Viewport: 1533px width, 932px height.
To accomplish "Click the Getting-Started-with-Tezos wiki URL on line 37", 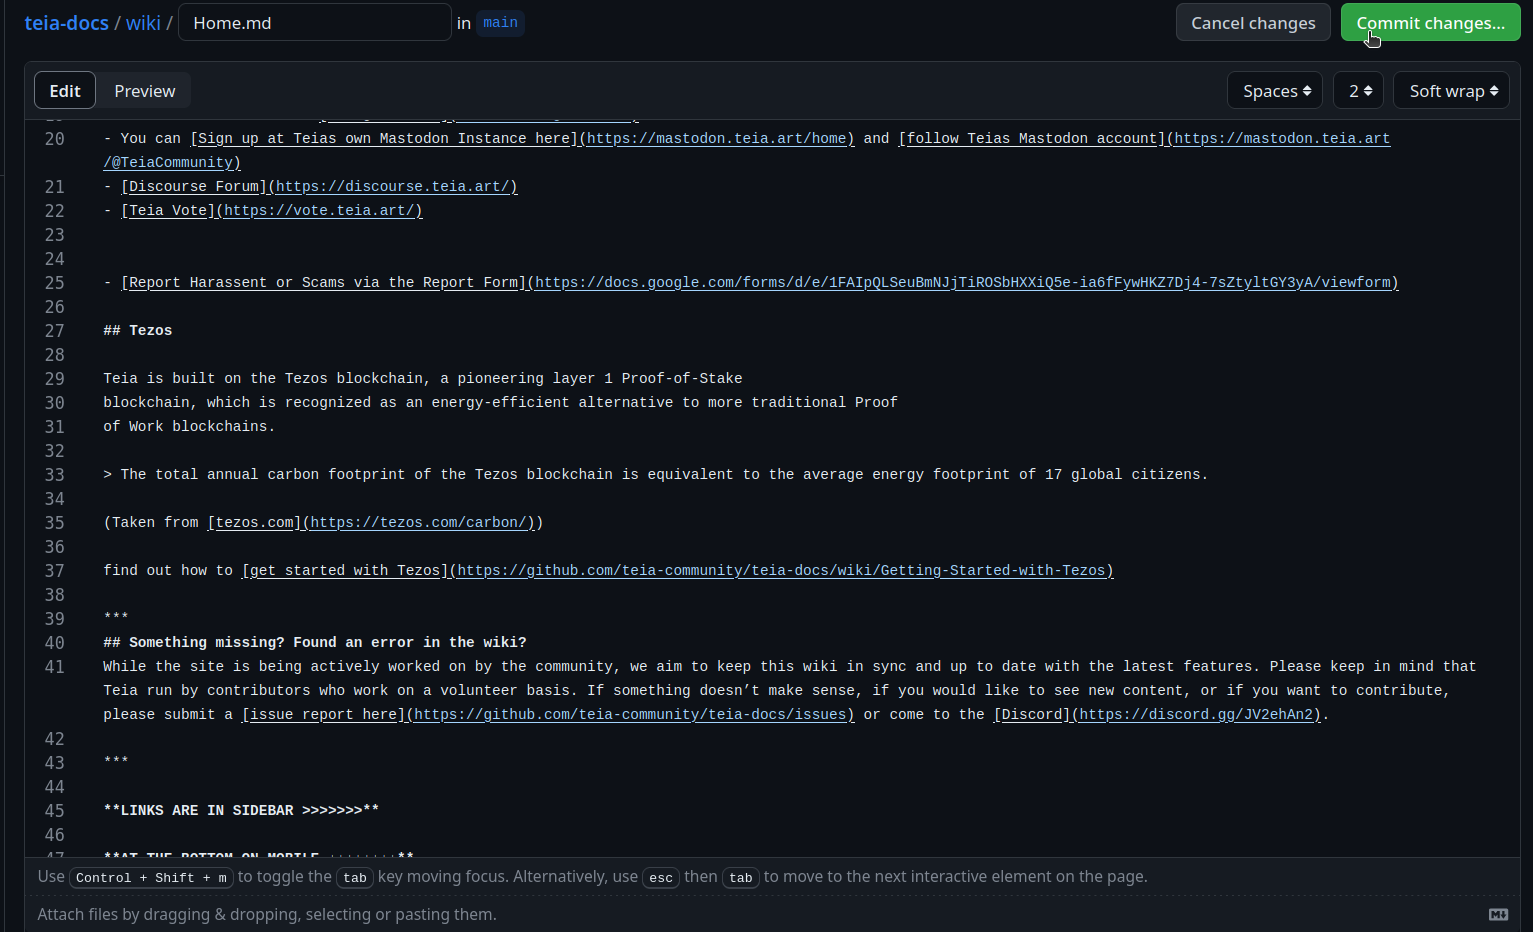I will click(x=781, y=571).
